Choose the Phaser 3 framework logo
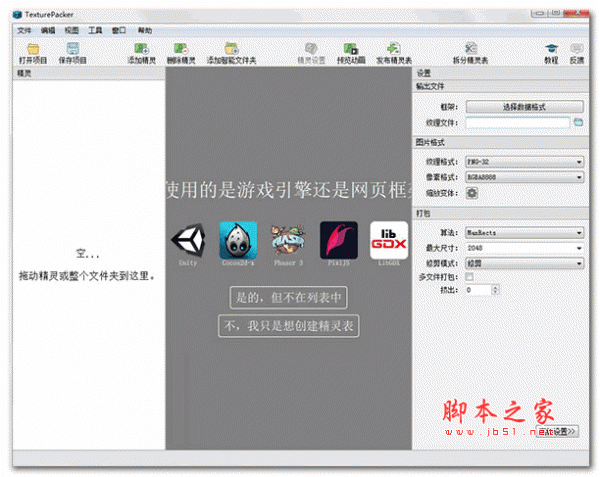 pyautogui.click(x=288, y=241)
